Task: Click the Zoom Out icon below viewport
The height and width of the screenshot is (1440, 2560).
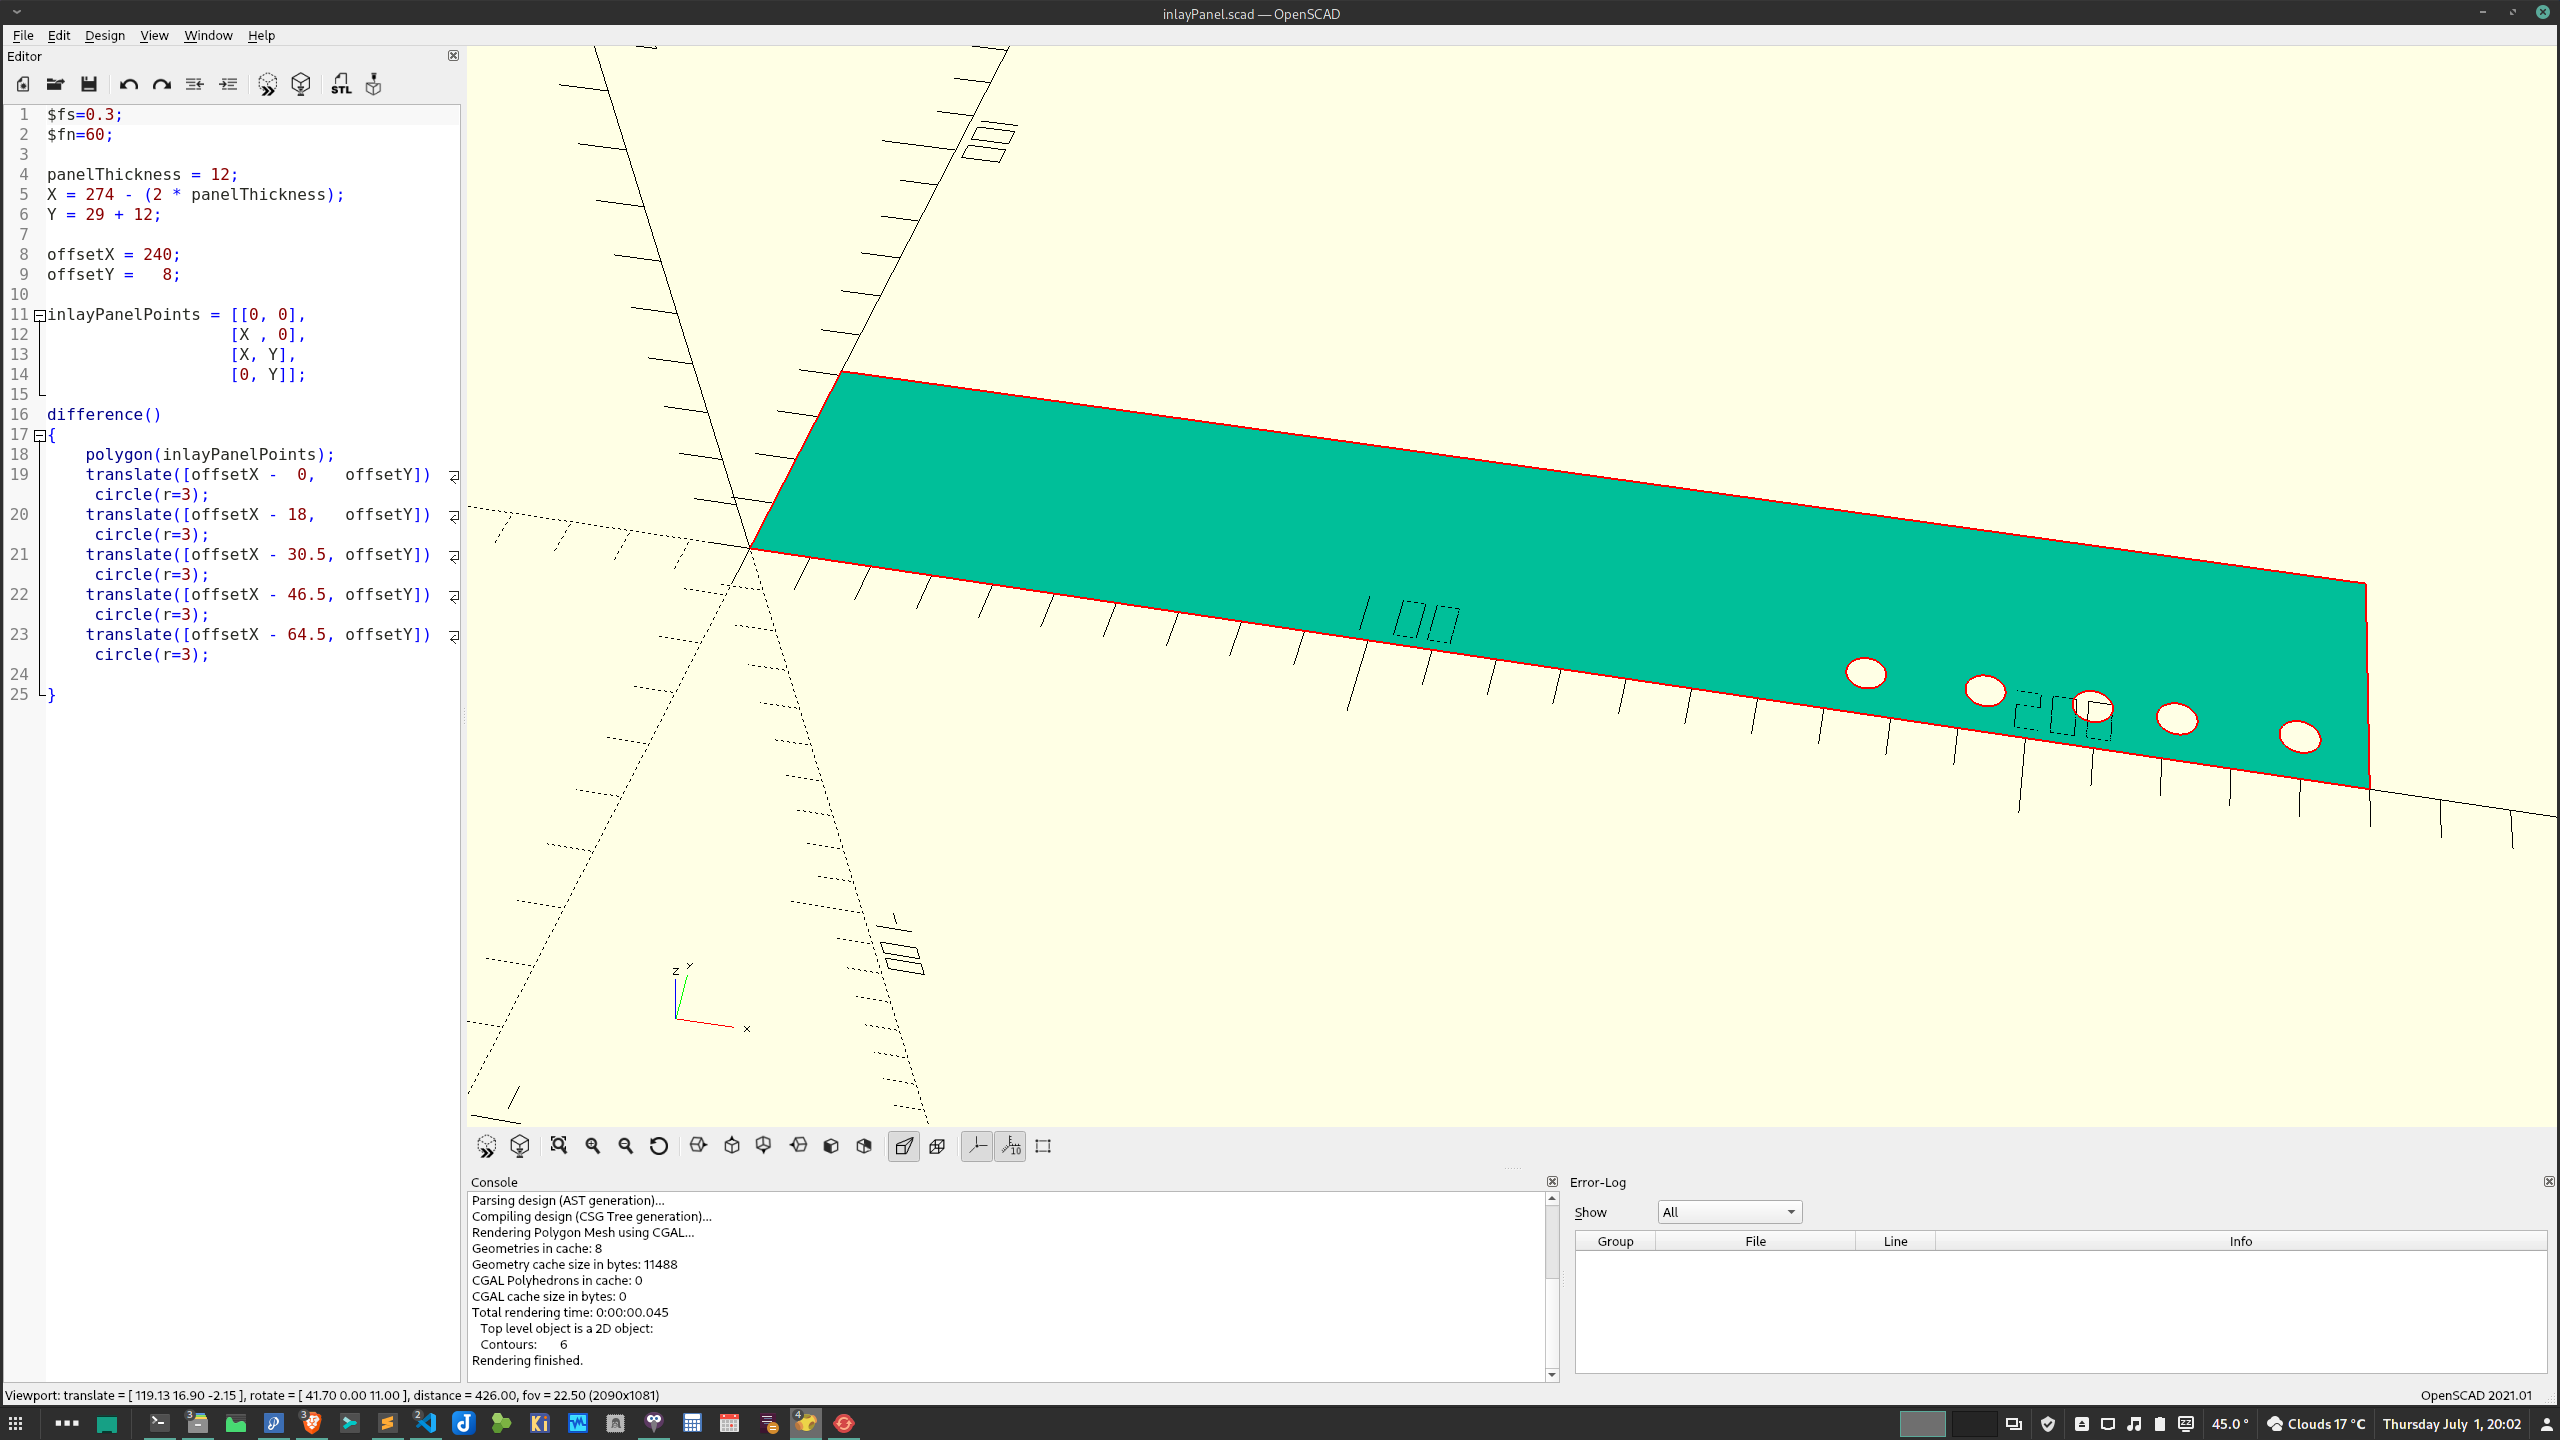Action: pyautogui.click(x=626, y=1146)
